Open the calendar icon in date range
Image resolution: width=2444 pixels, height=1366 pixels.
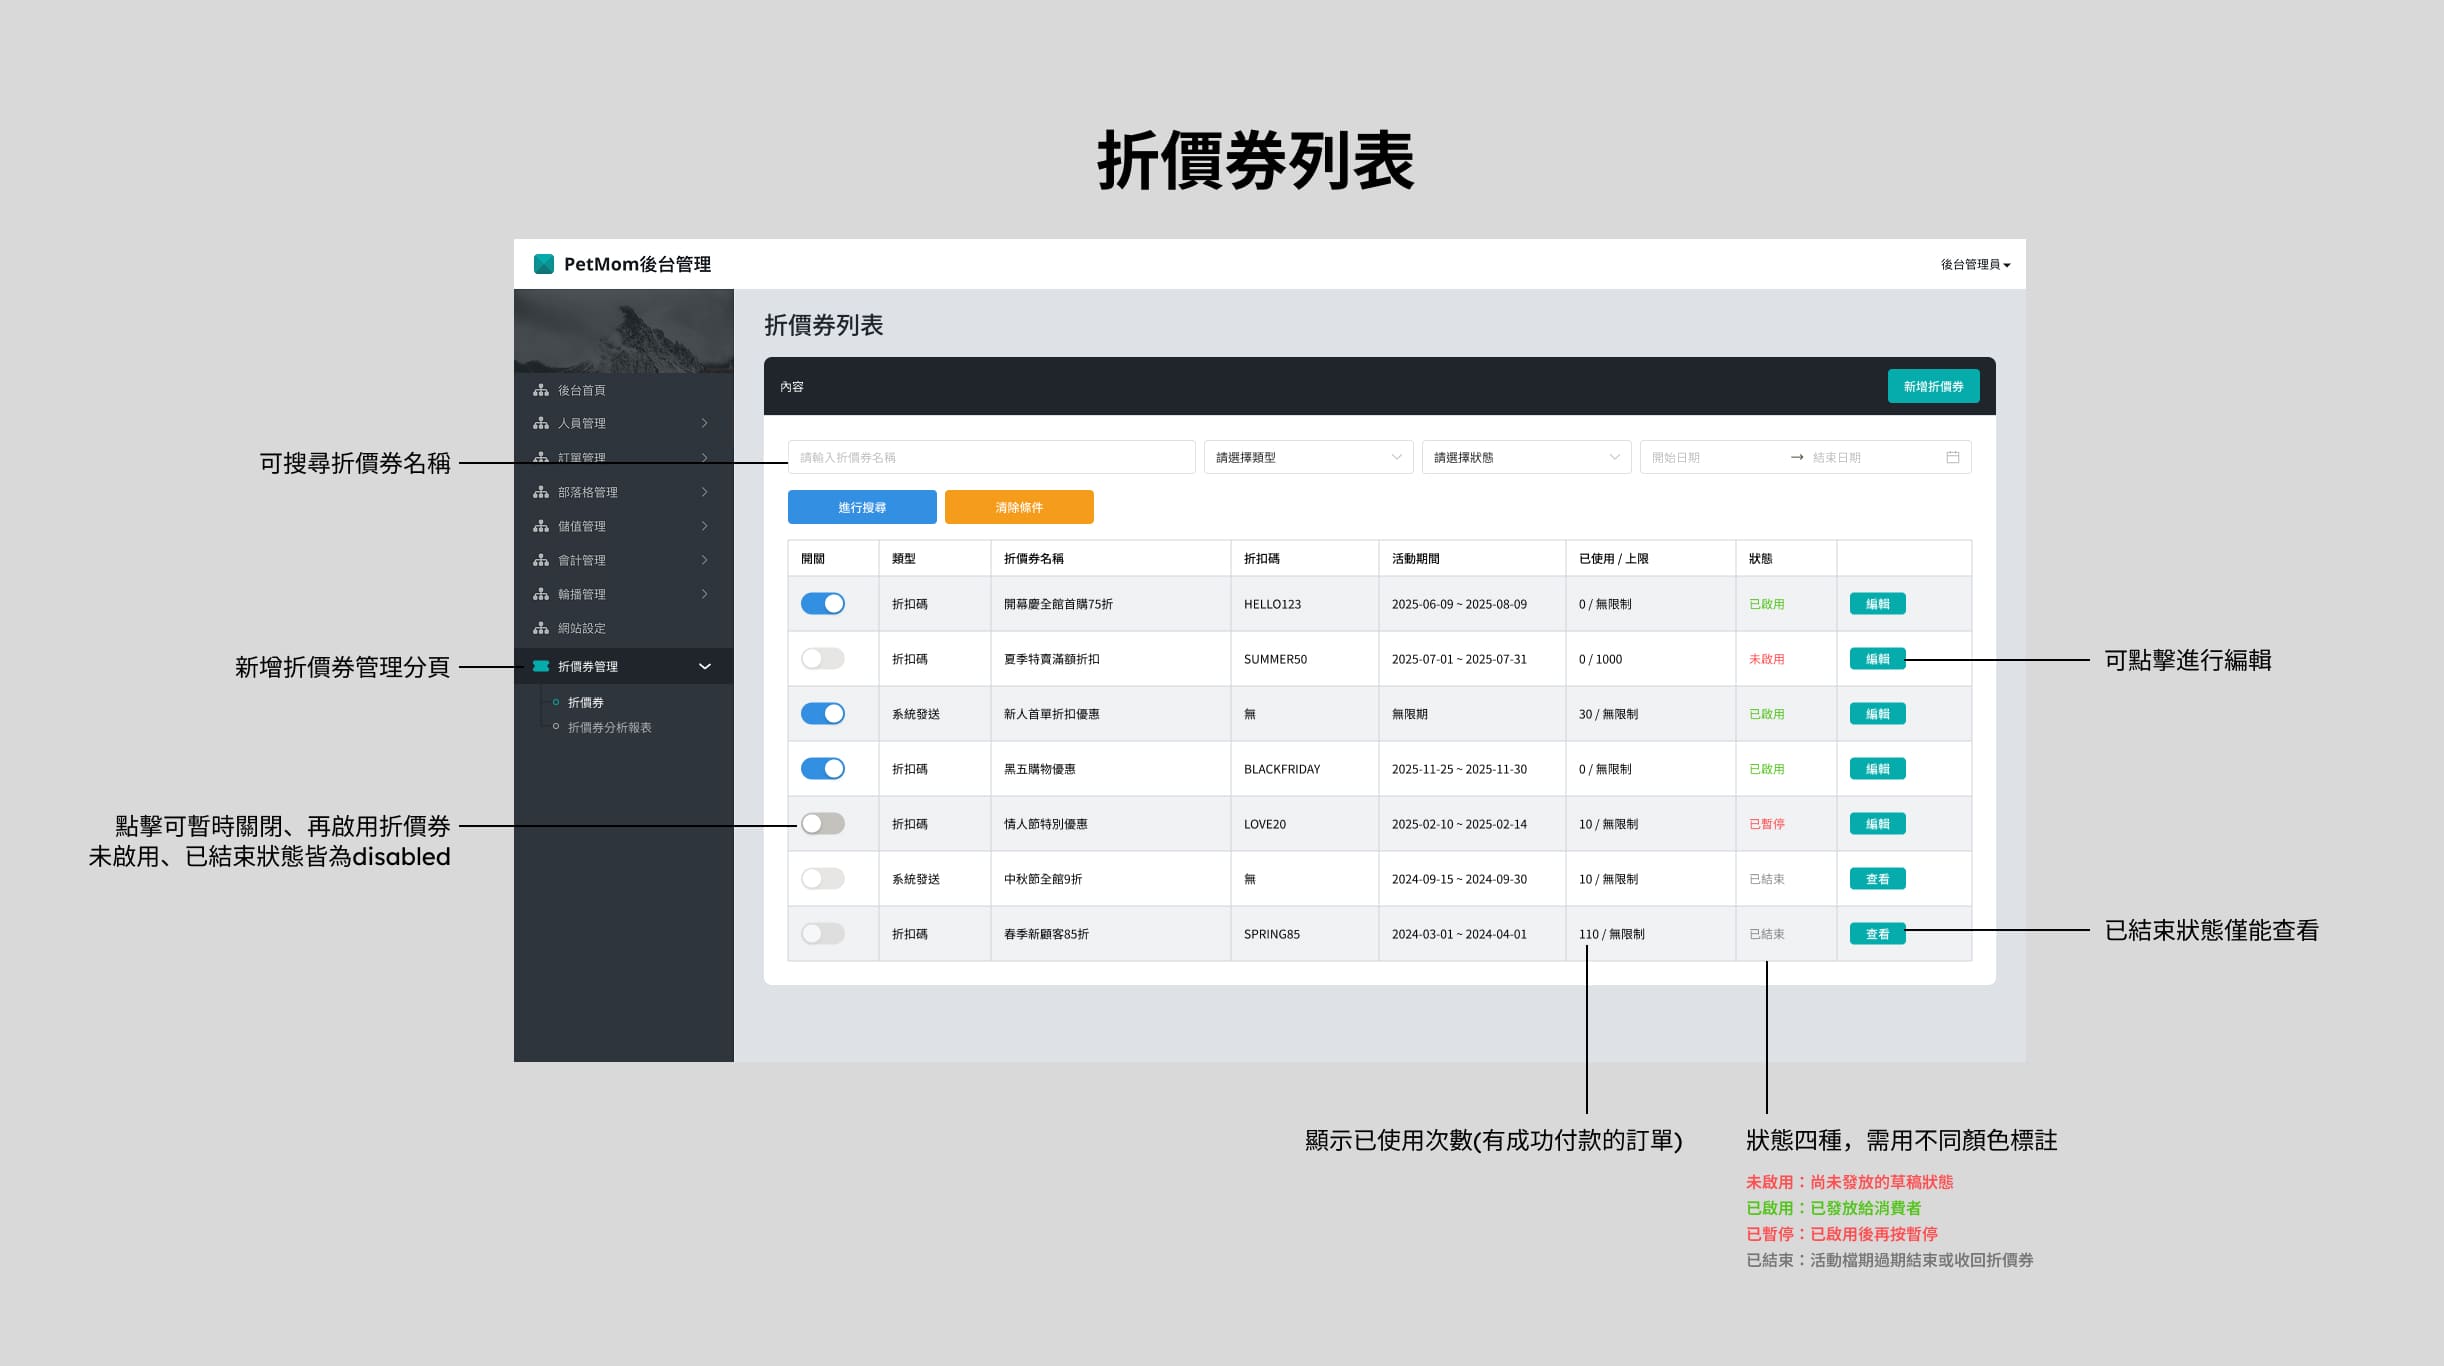(x=1952, y=457)
